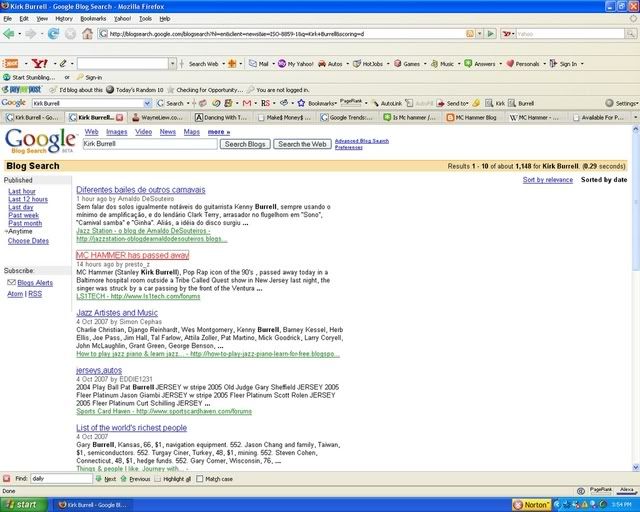Click the Bookmarks star in Google toolbar
This screenshot has height=512, width=640.
[x=301, y=103]
